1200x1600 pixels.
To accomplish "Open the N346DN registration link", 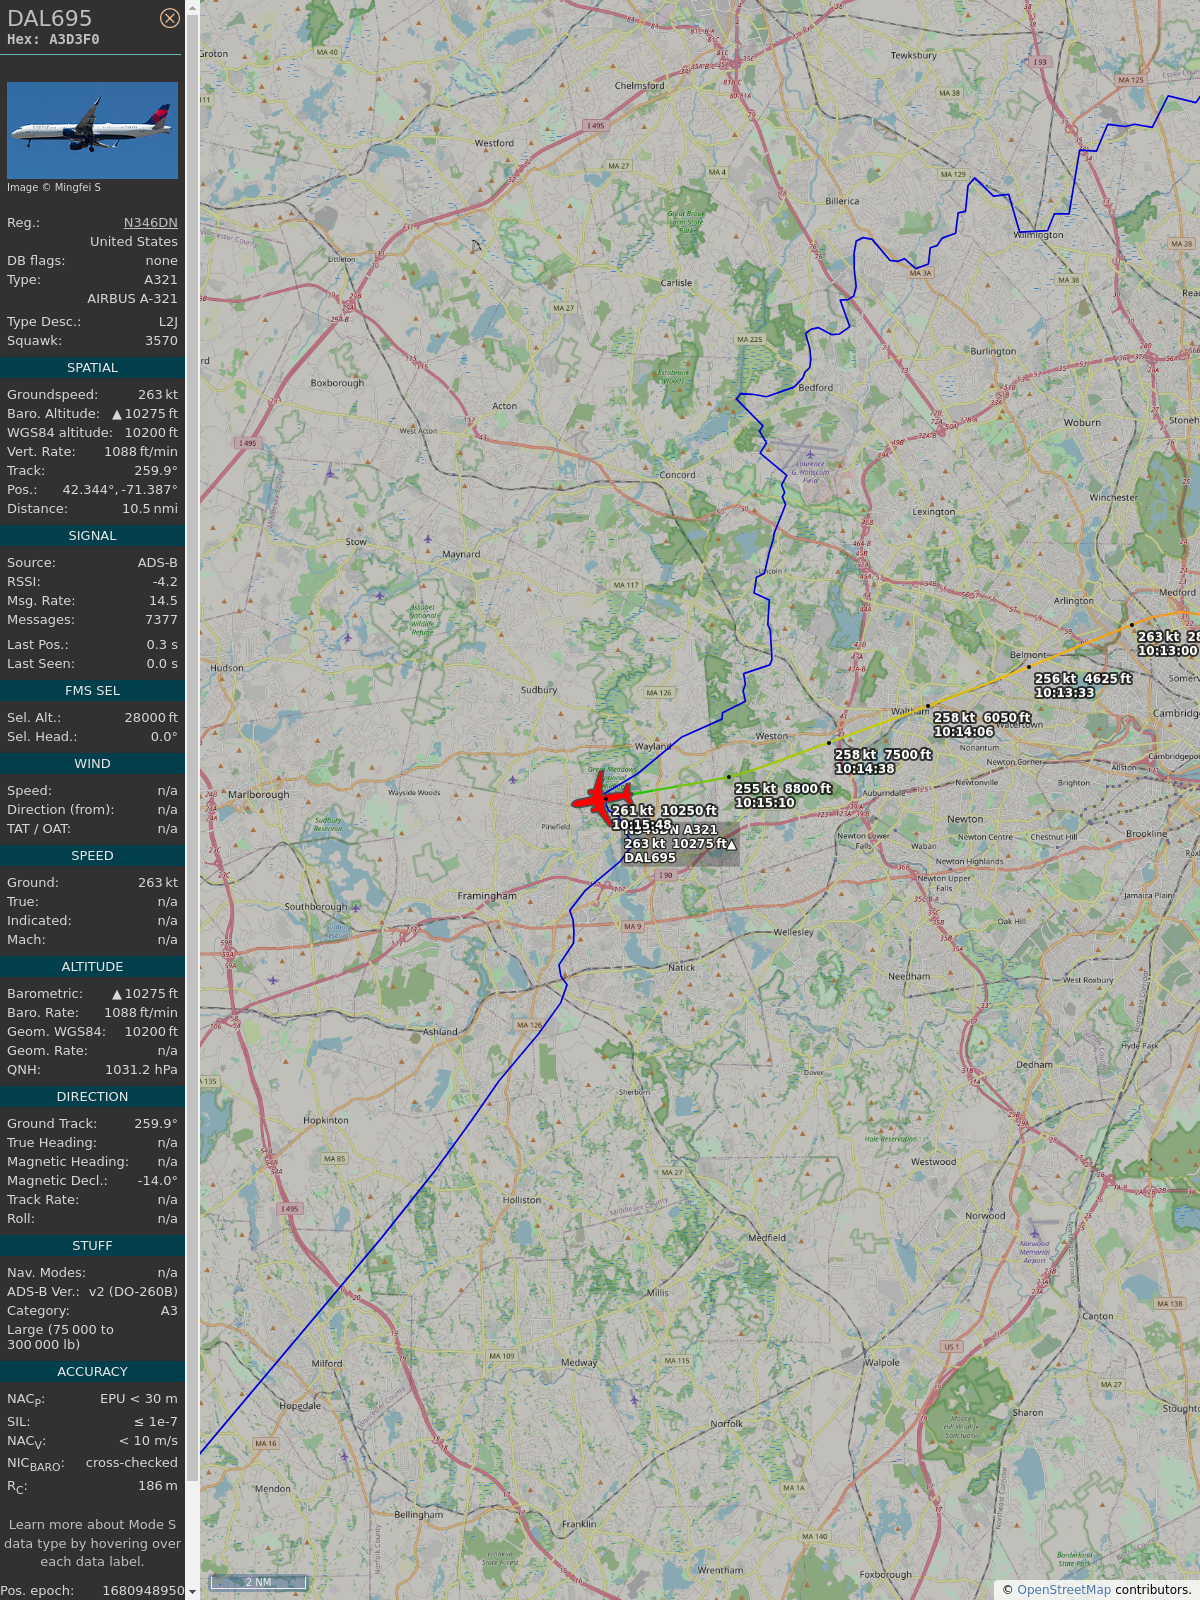I will point(151,223).
